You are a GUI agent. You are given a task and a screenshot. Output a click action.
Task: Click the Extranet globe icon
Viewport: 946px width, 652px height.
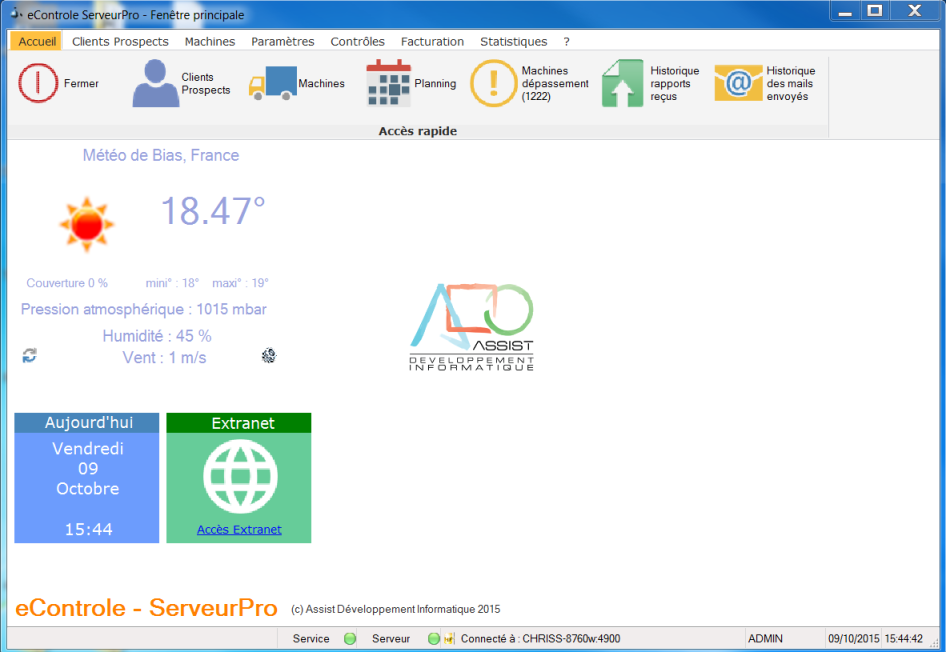(240, 476)
